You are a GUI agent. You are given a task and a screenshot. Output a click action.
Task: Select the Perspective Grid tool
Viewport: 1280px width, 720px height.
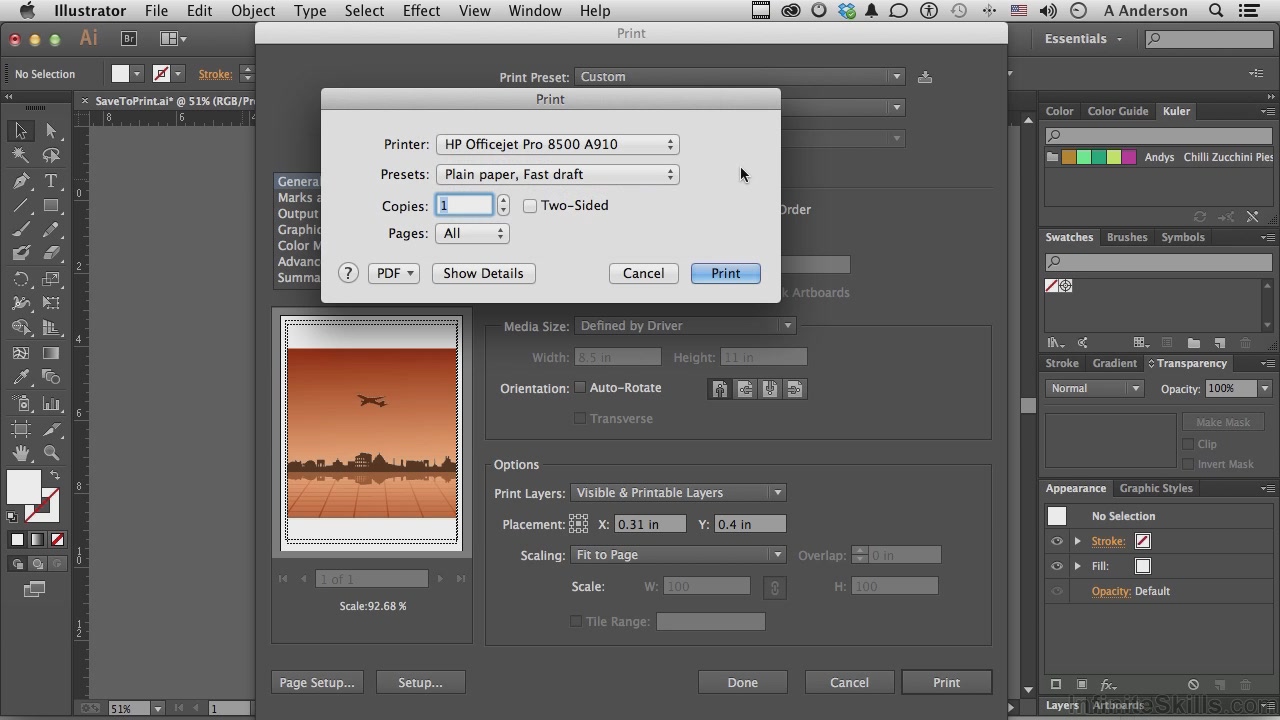point(51,328)
